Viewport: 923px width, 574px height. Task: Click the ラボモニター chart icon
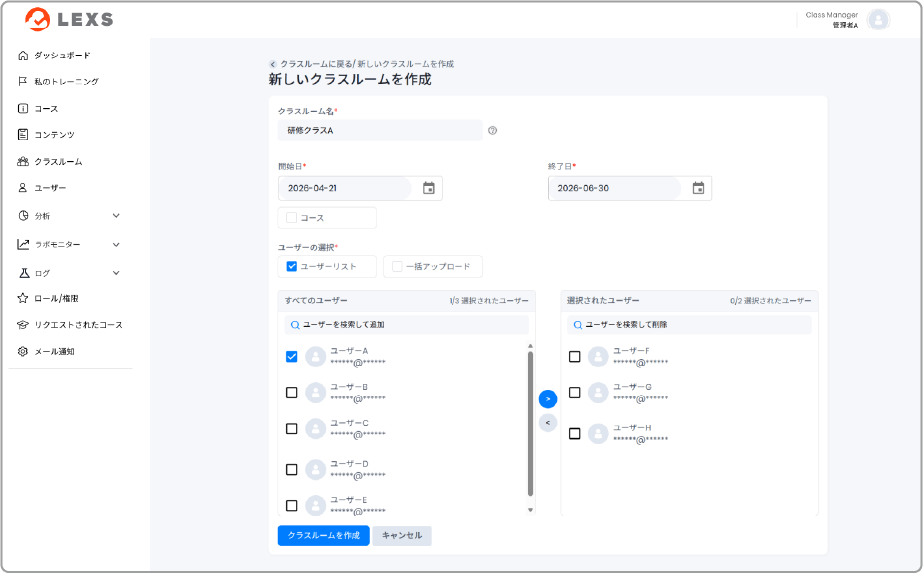[23, 244]
